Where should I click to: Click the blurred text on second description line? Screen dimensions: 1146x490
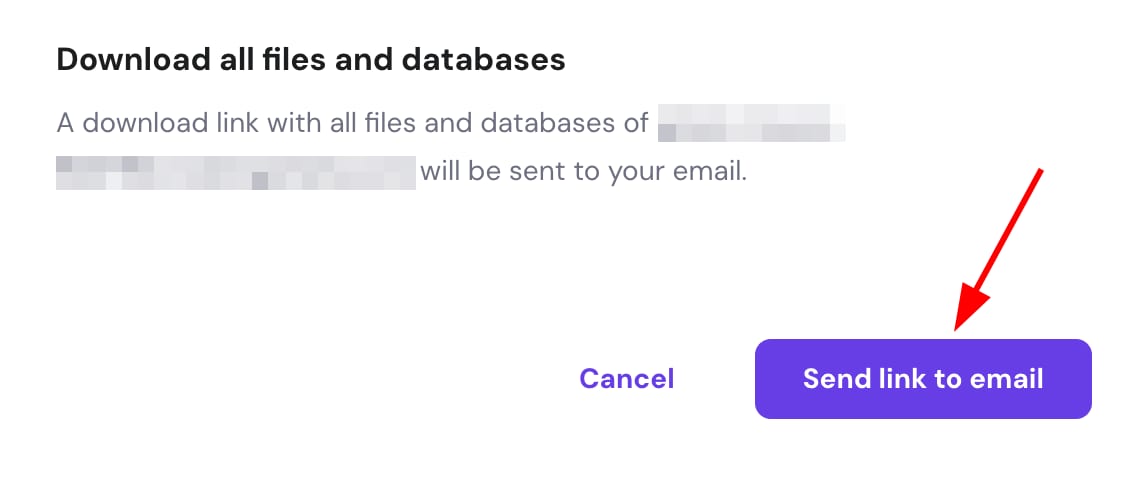tap(236, 172)
